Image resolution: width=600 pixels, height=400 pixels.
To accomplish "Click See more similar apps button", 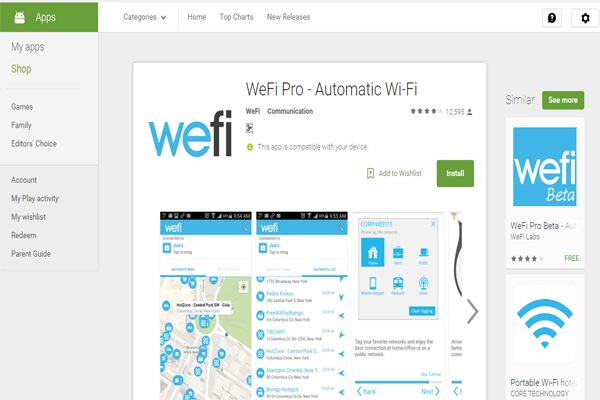I will click(x=563, y=100).
